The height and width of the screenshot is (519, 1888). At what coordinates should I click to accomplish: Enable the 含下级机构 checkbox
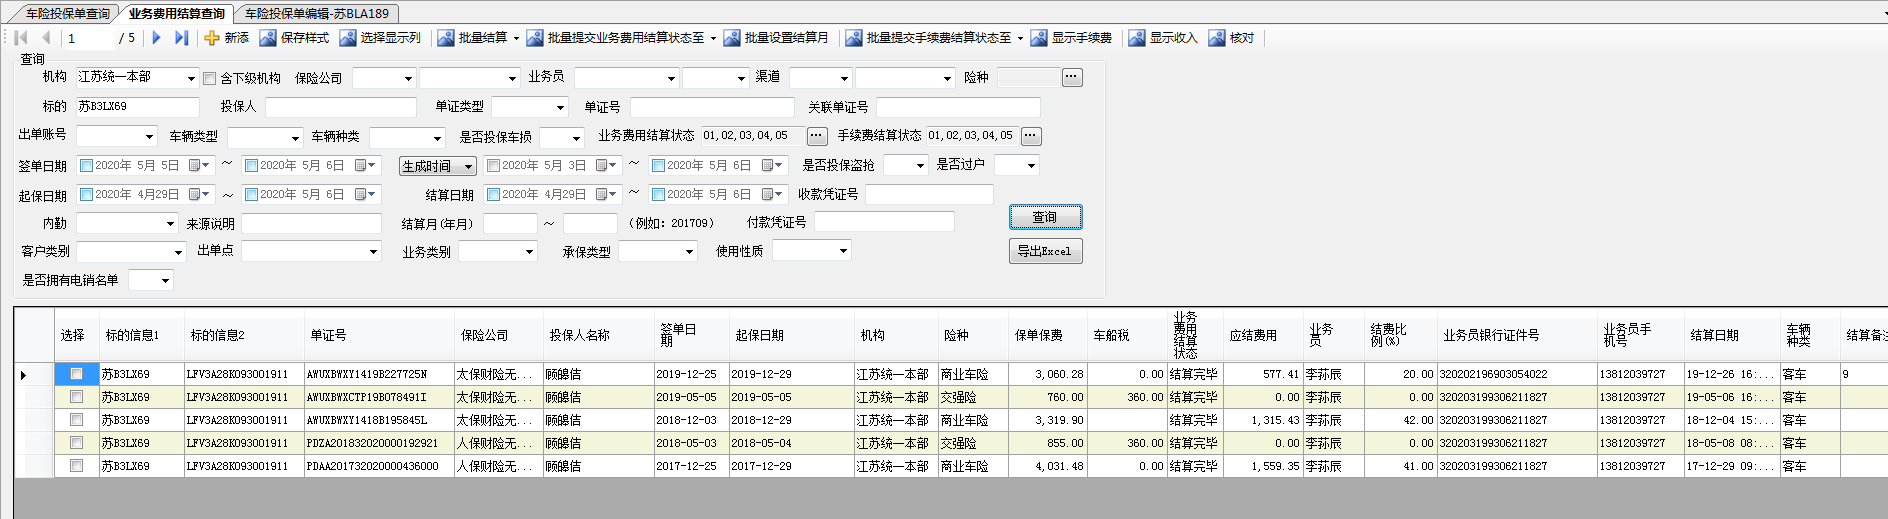click(210, 78)
